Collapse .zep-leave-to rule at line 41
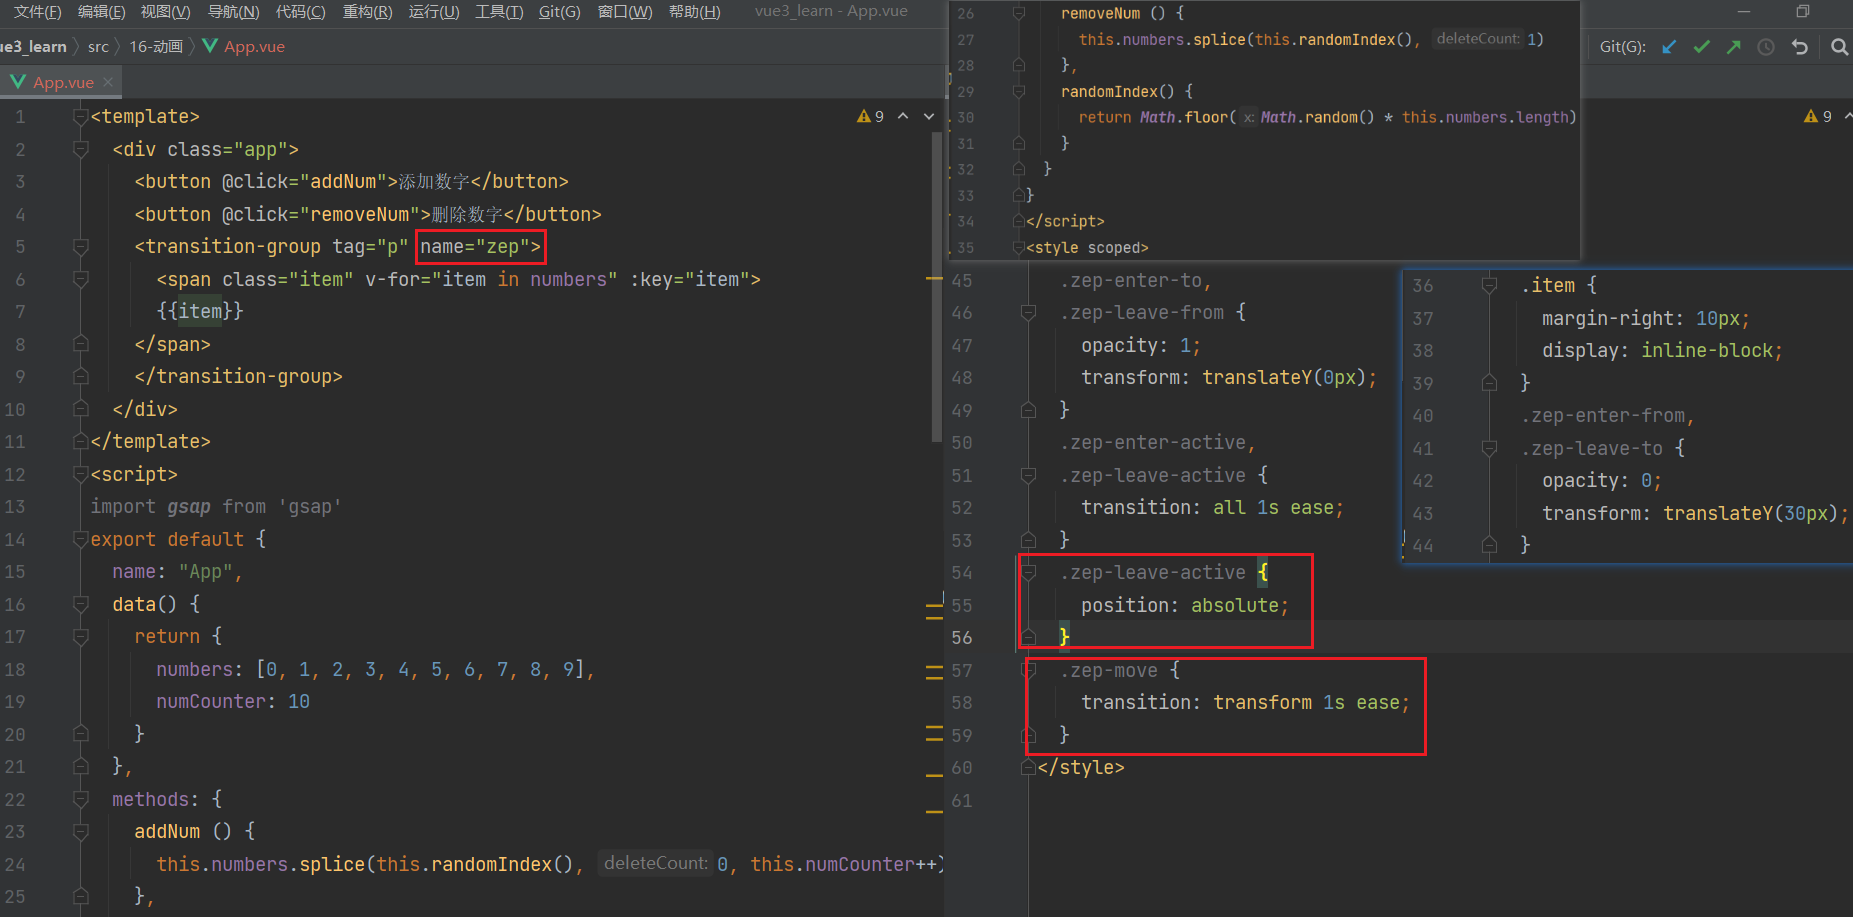The image size is (1853, 917). click(1489, 448)
